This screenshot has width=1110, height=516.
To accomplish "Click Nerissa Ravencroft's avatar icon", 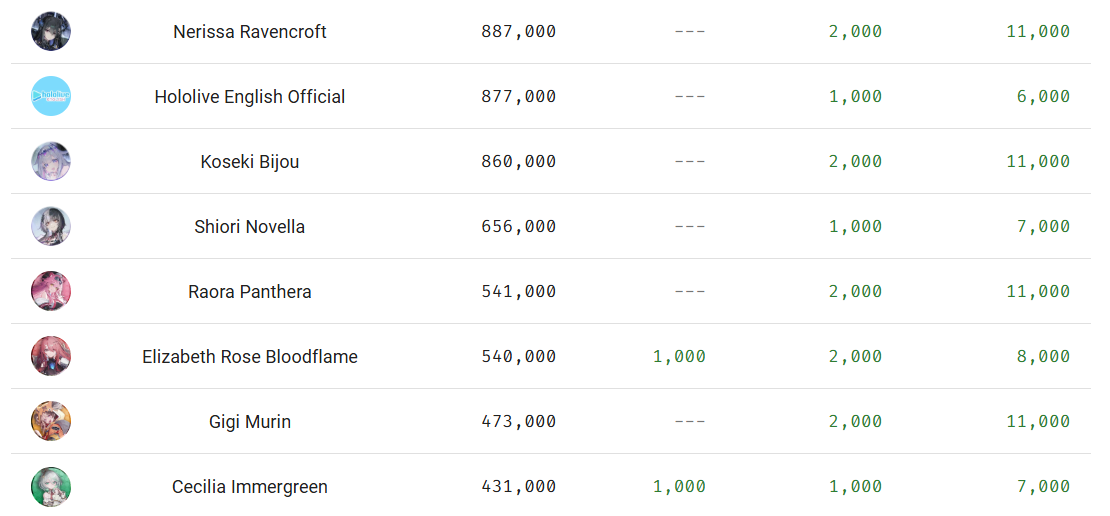I will click(x=51, y=32).
